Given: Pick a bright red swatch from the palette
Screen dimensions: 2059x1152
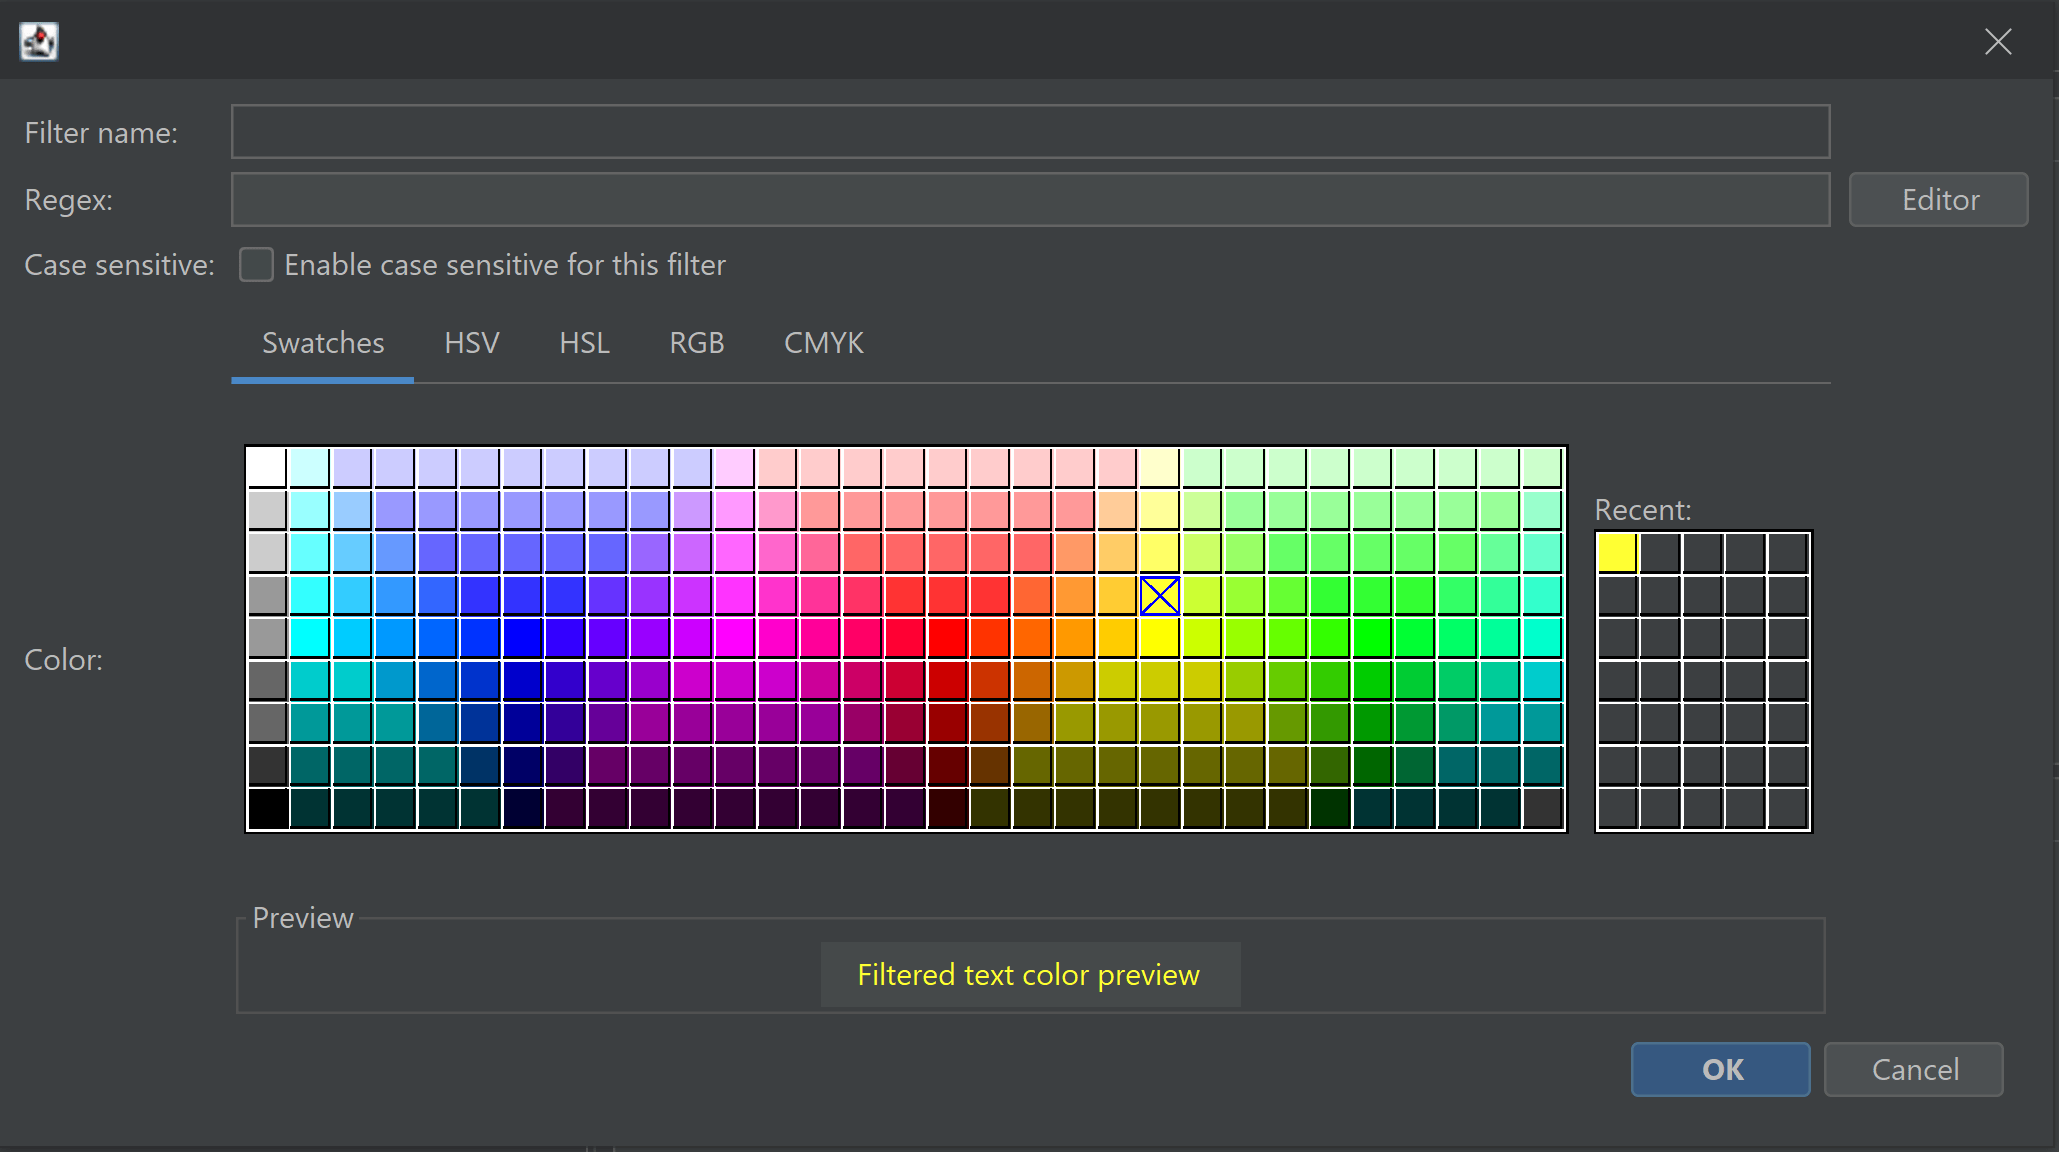Looking at the screenshot, I should [947, 638].
